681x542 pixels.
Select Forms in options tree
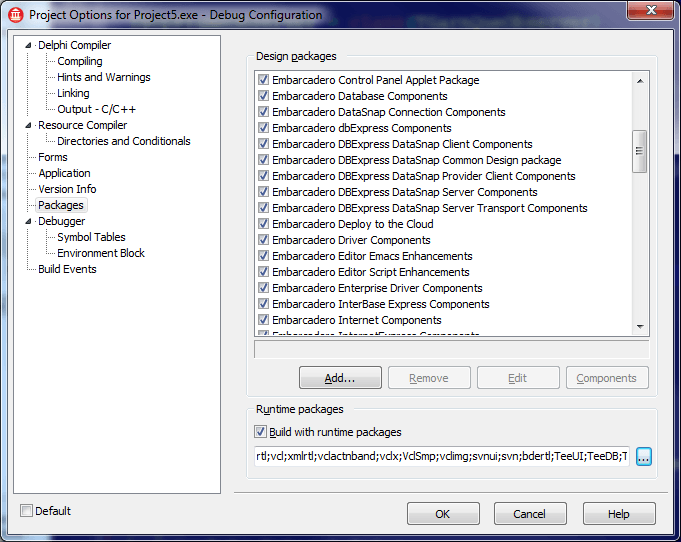click(53, 157)
